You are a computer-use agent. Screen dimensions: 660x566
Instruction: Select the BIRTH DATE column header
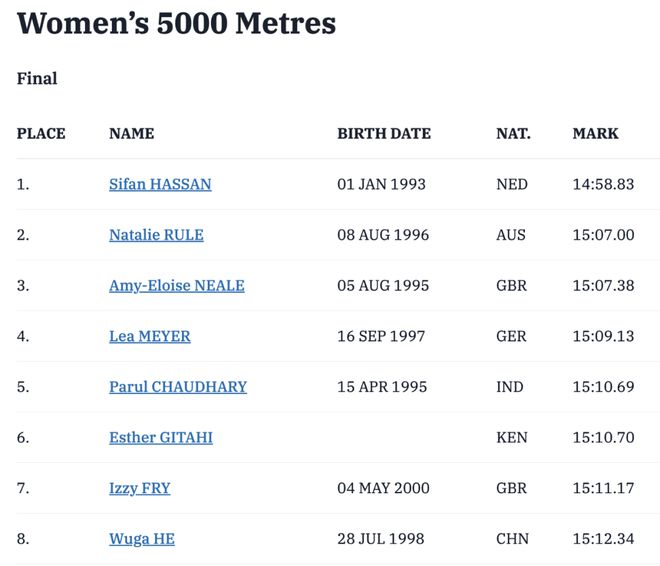tap(384, 133)
